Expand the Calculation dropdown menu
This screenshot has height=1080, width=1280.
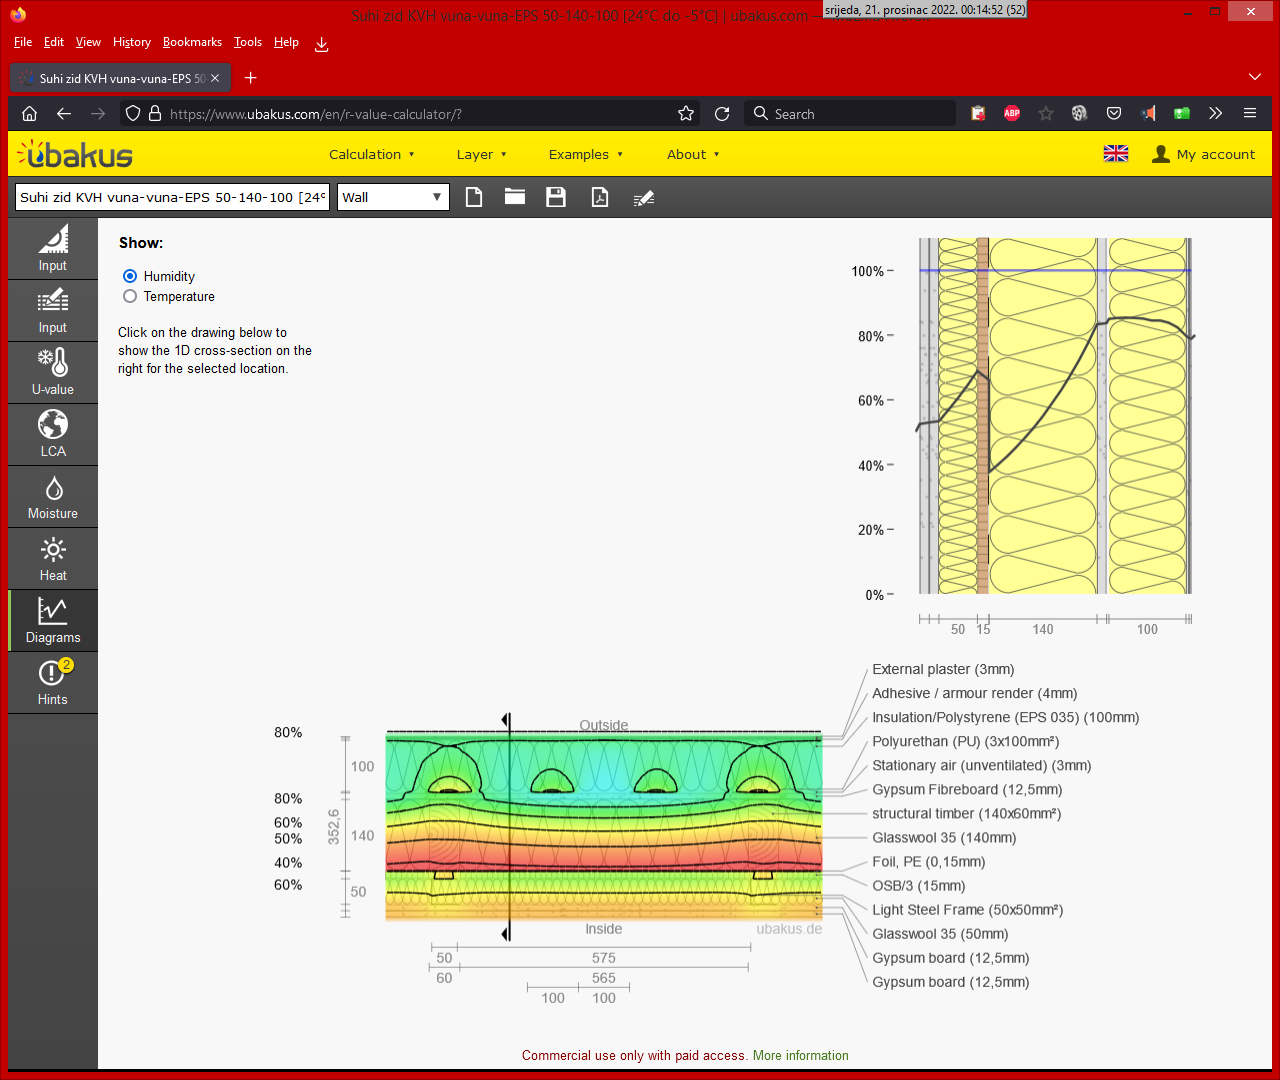point(372,154)
